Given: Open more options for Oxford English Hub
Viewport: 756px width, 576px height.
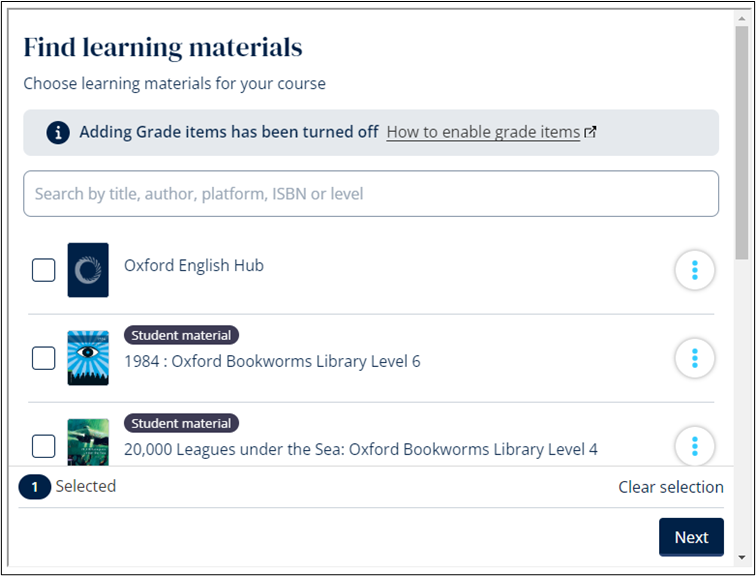Looking at the screenshot, I should point(694,270).
